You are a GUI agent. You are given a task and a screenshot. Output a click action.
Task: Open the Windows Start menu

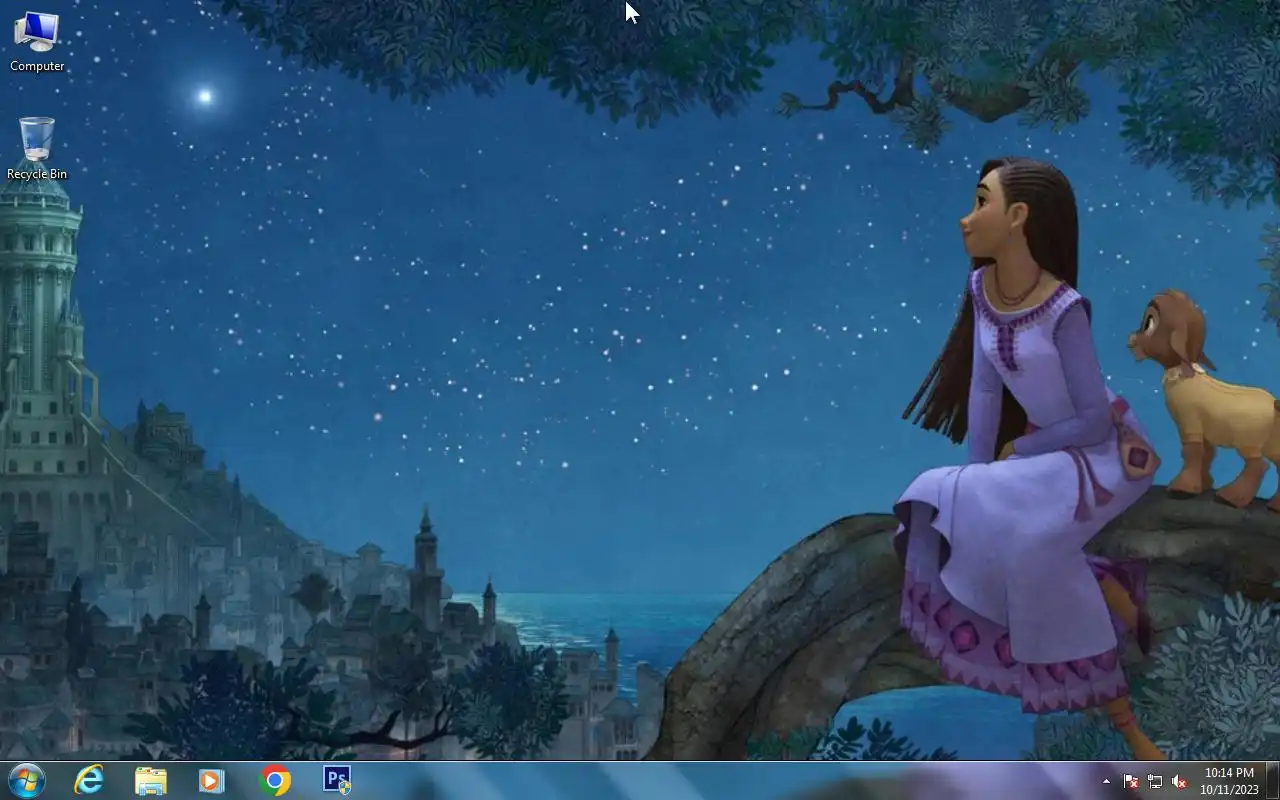pos(26,780)
